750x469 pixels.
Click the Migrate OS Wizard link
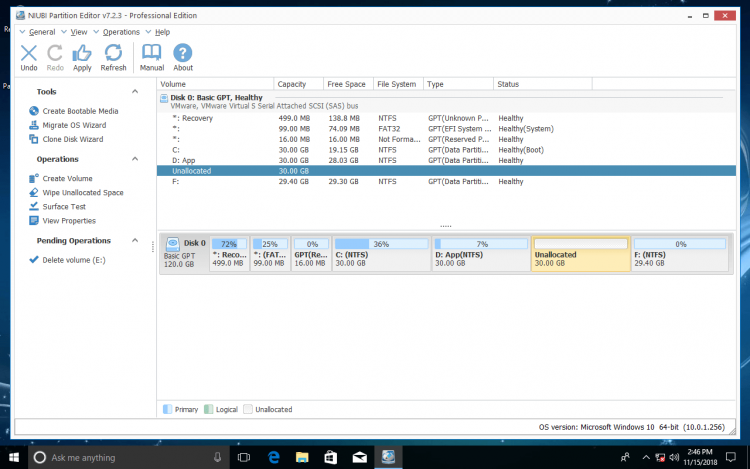[x=74, y=125]
